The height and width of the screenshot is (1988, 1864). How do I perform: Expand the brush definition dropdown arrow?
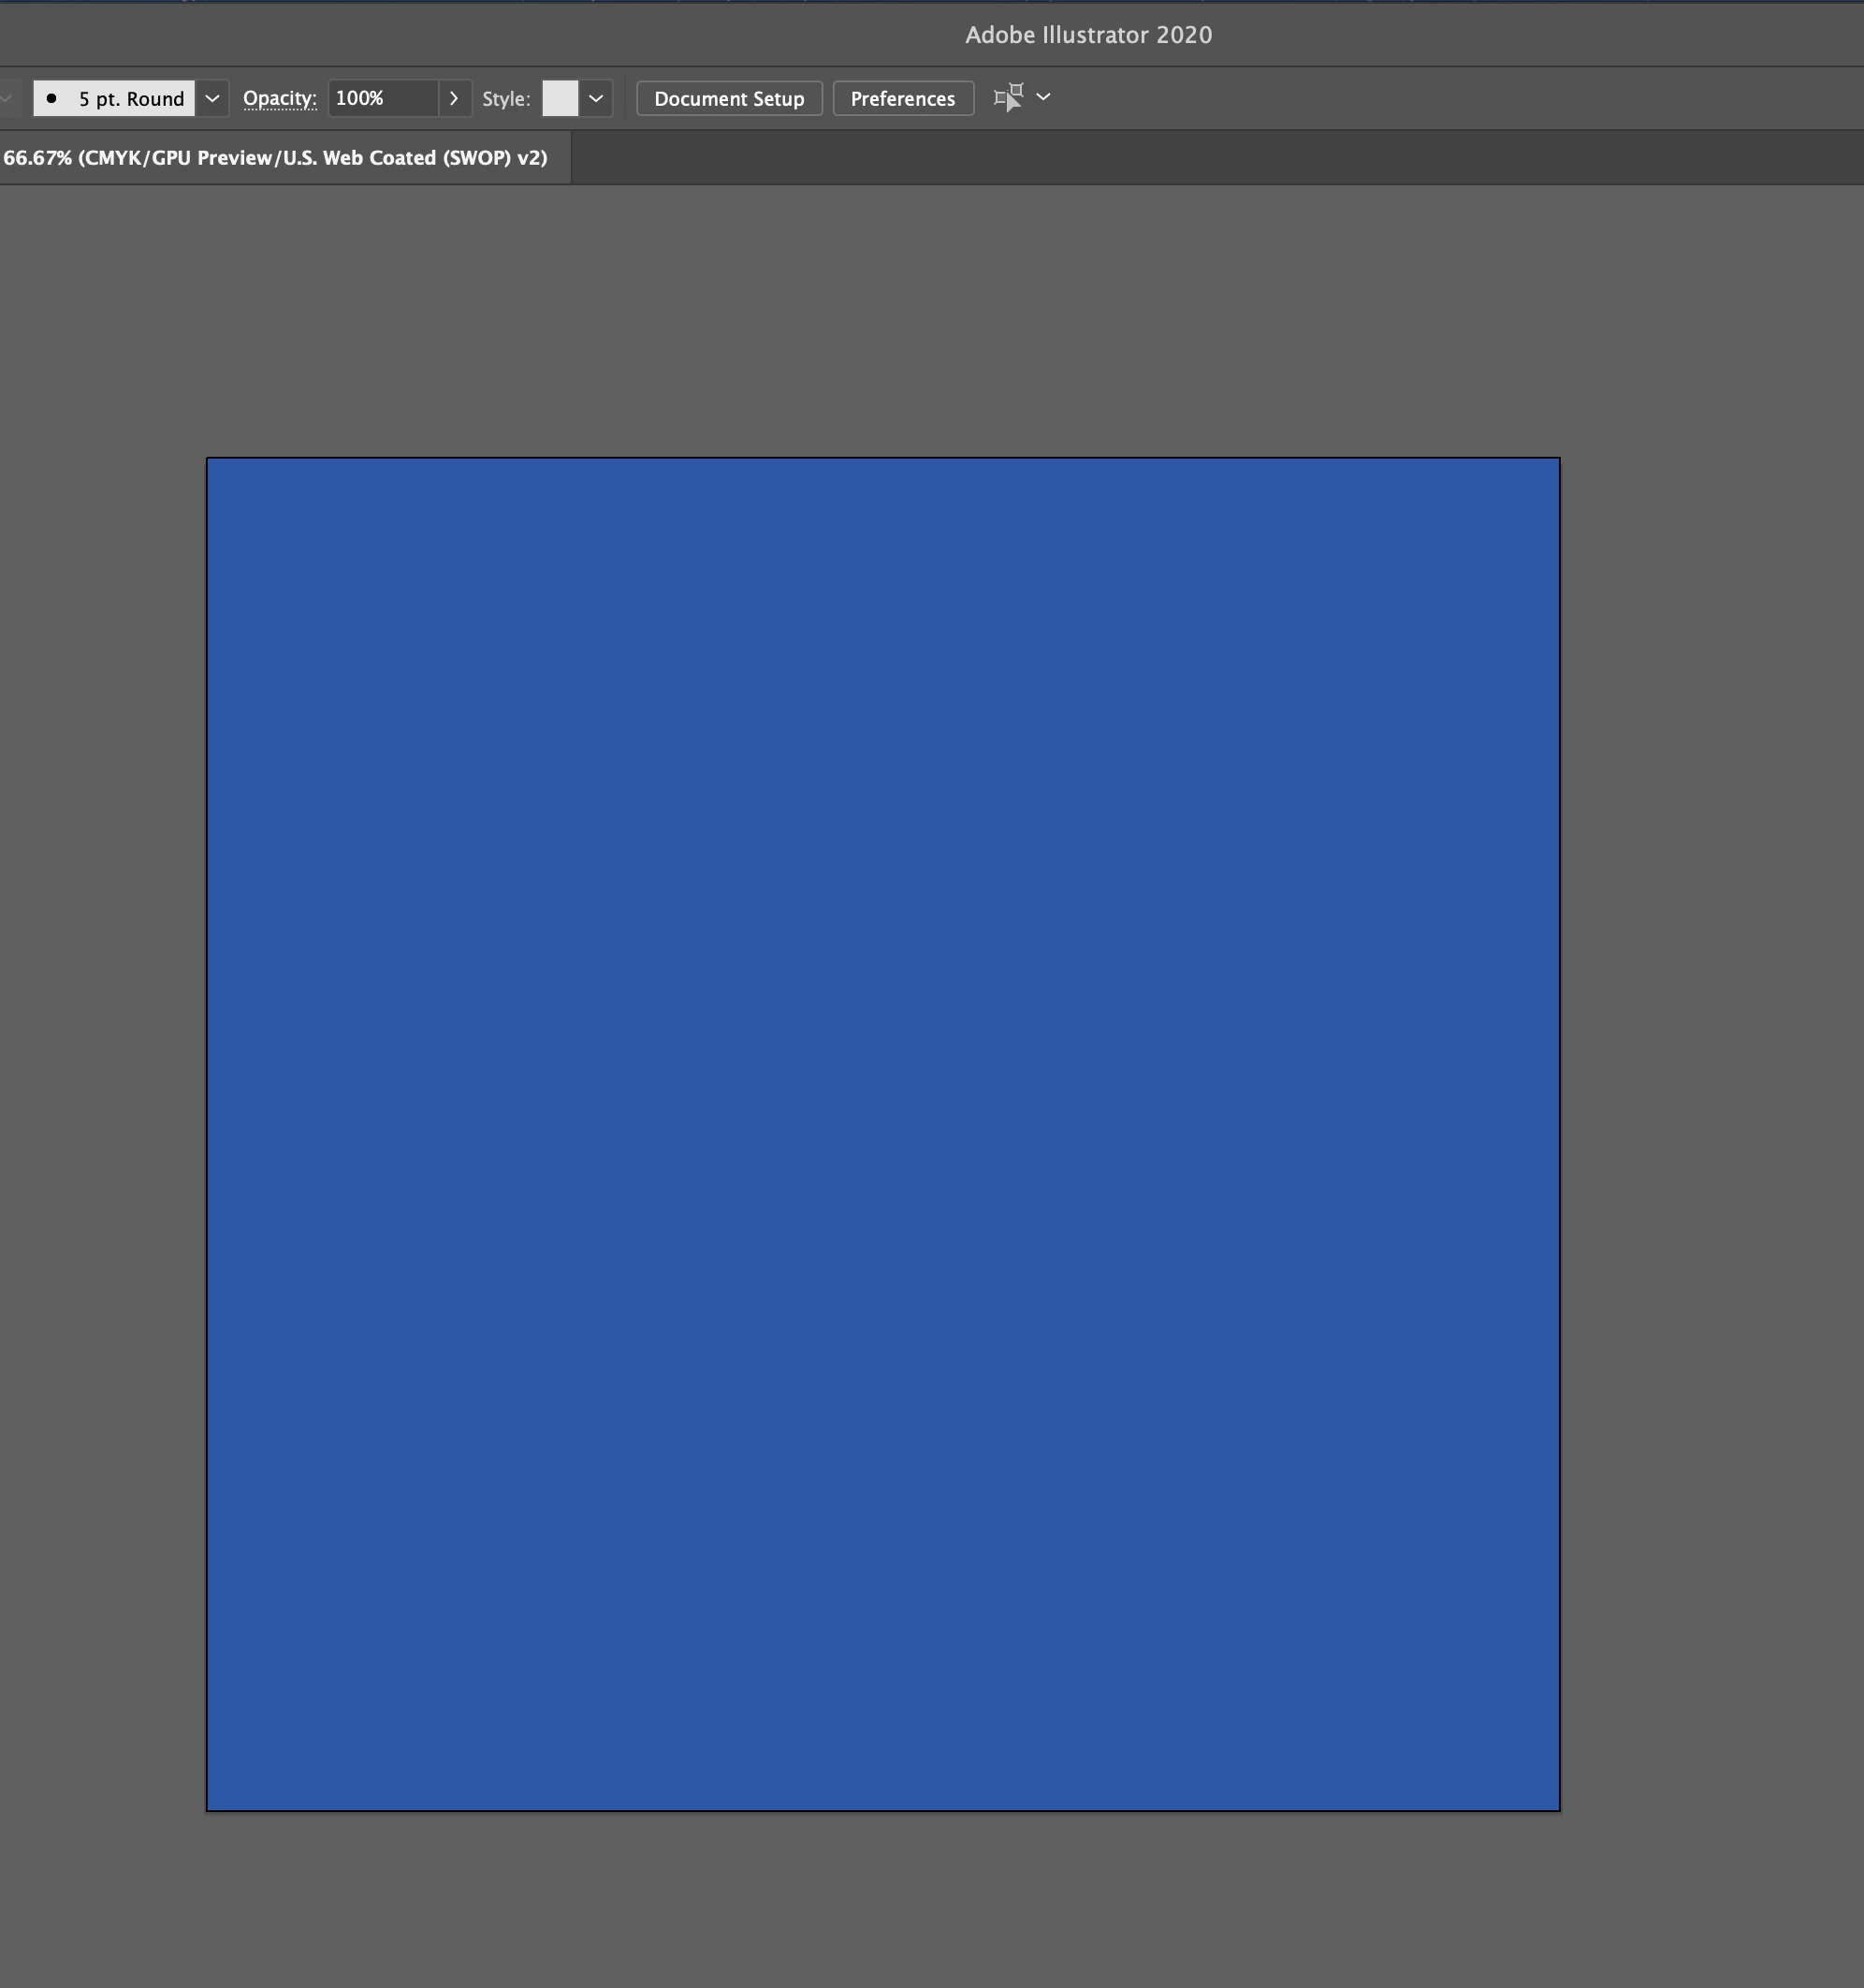coord(212,98)
